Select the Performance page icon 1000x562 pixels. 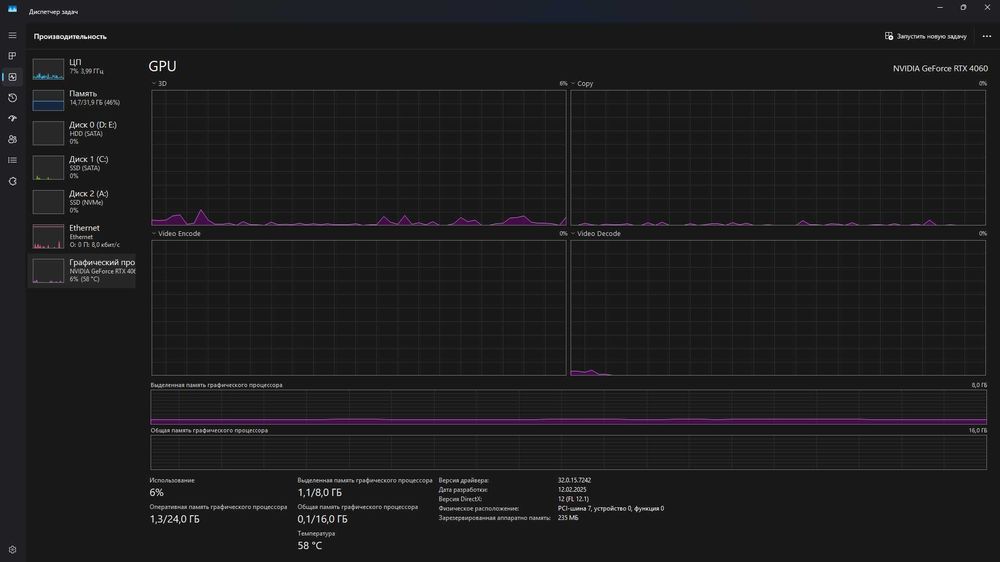click(12, 77)
